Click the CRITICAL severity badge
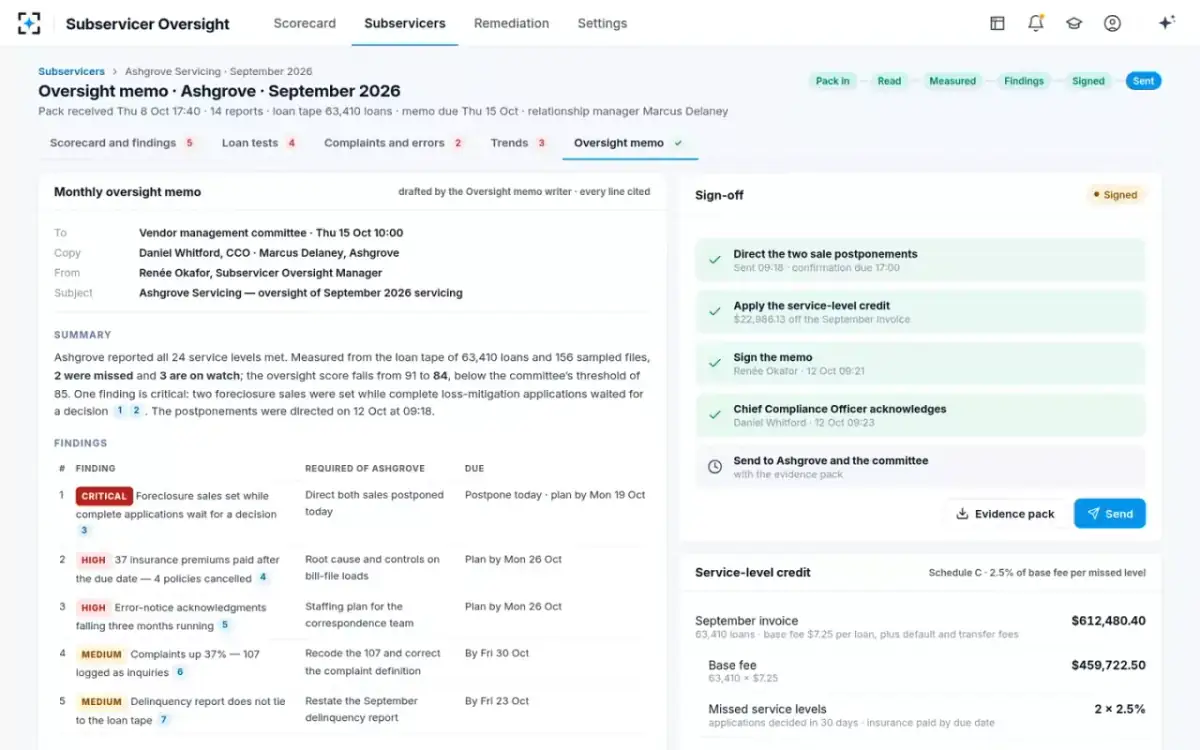 pos(104,496)
